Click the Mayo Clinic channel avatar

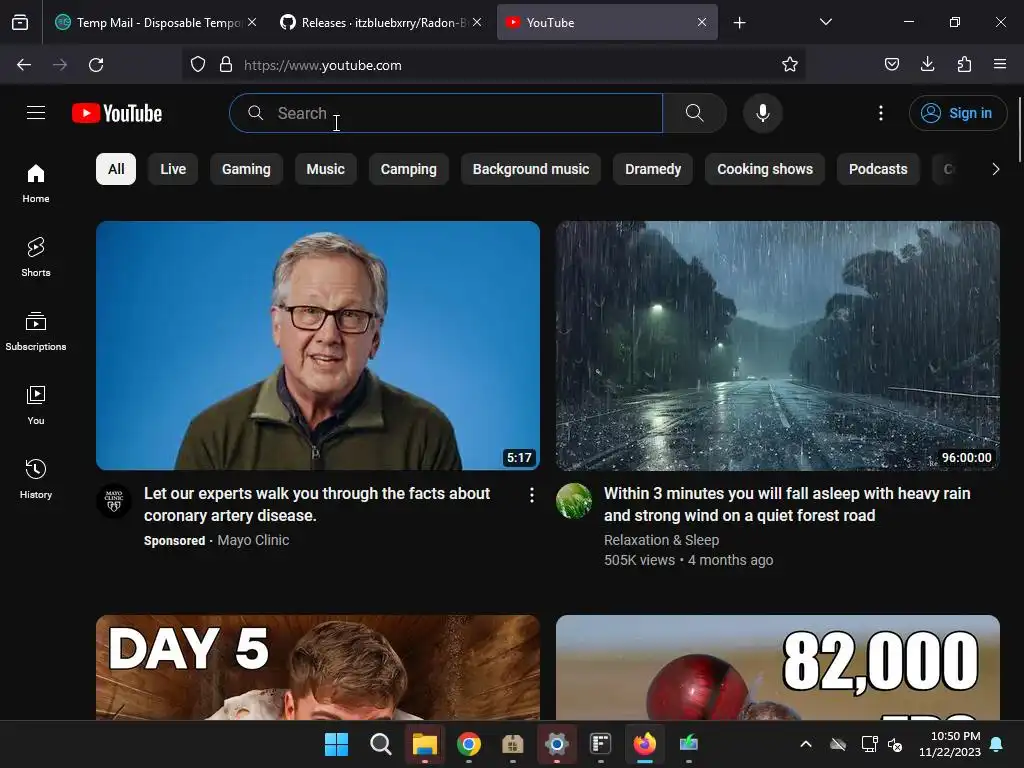[x=114, y=501]
